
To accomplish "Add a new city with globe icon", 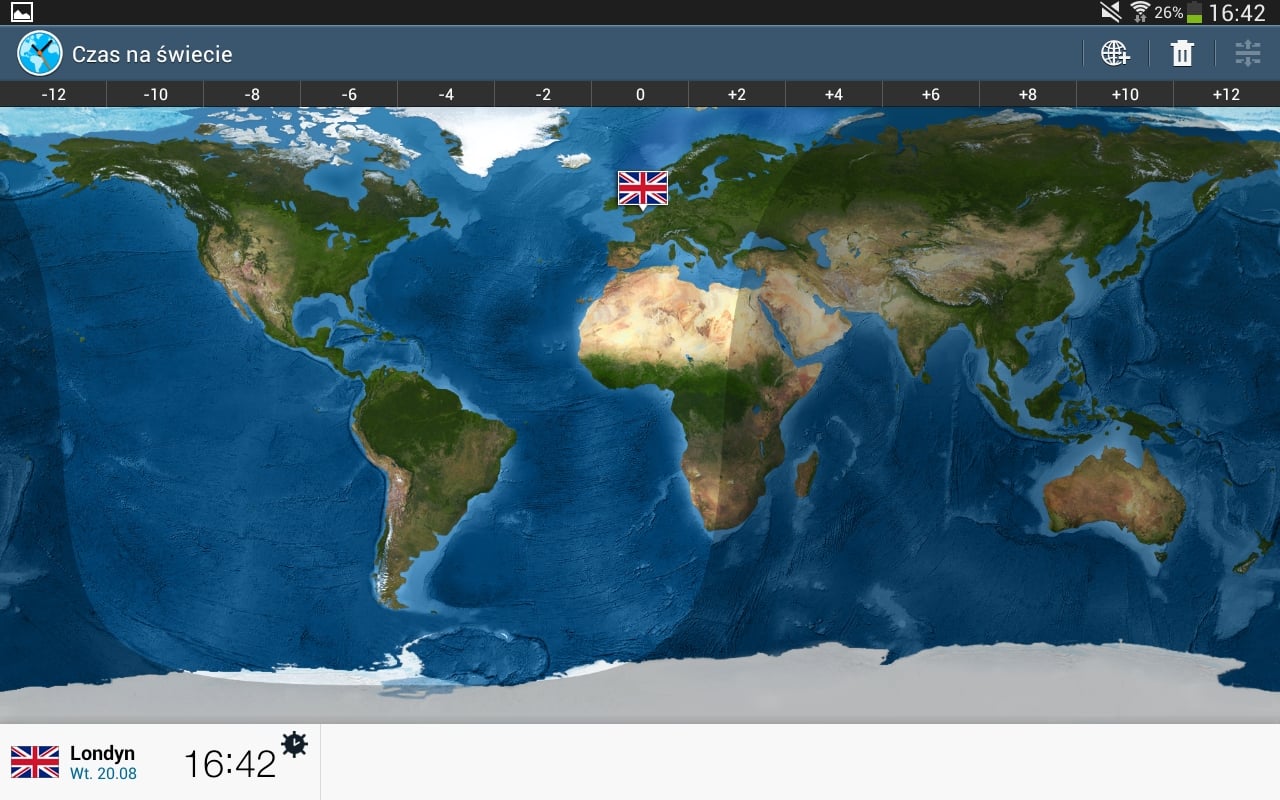I will point(1115,53).
